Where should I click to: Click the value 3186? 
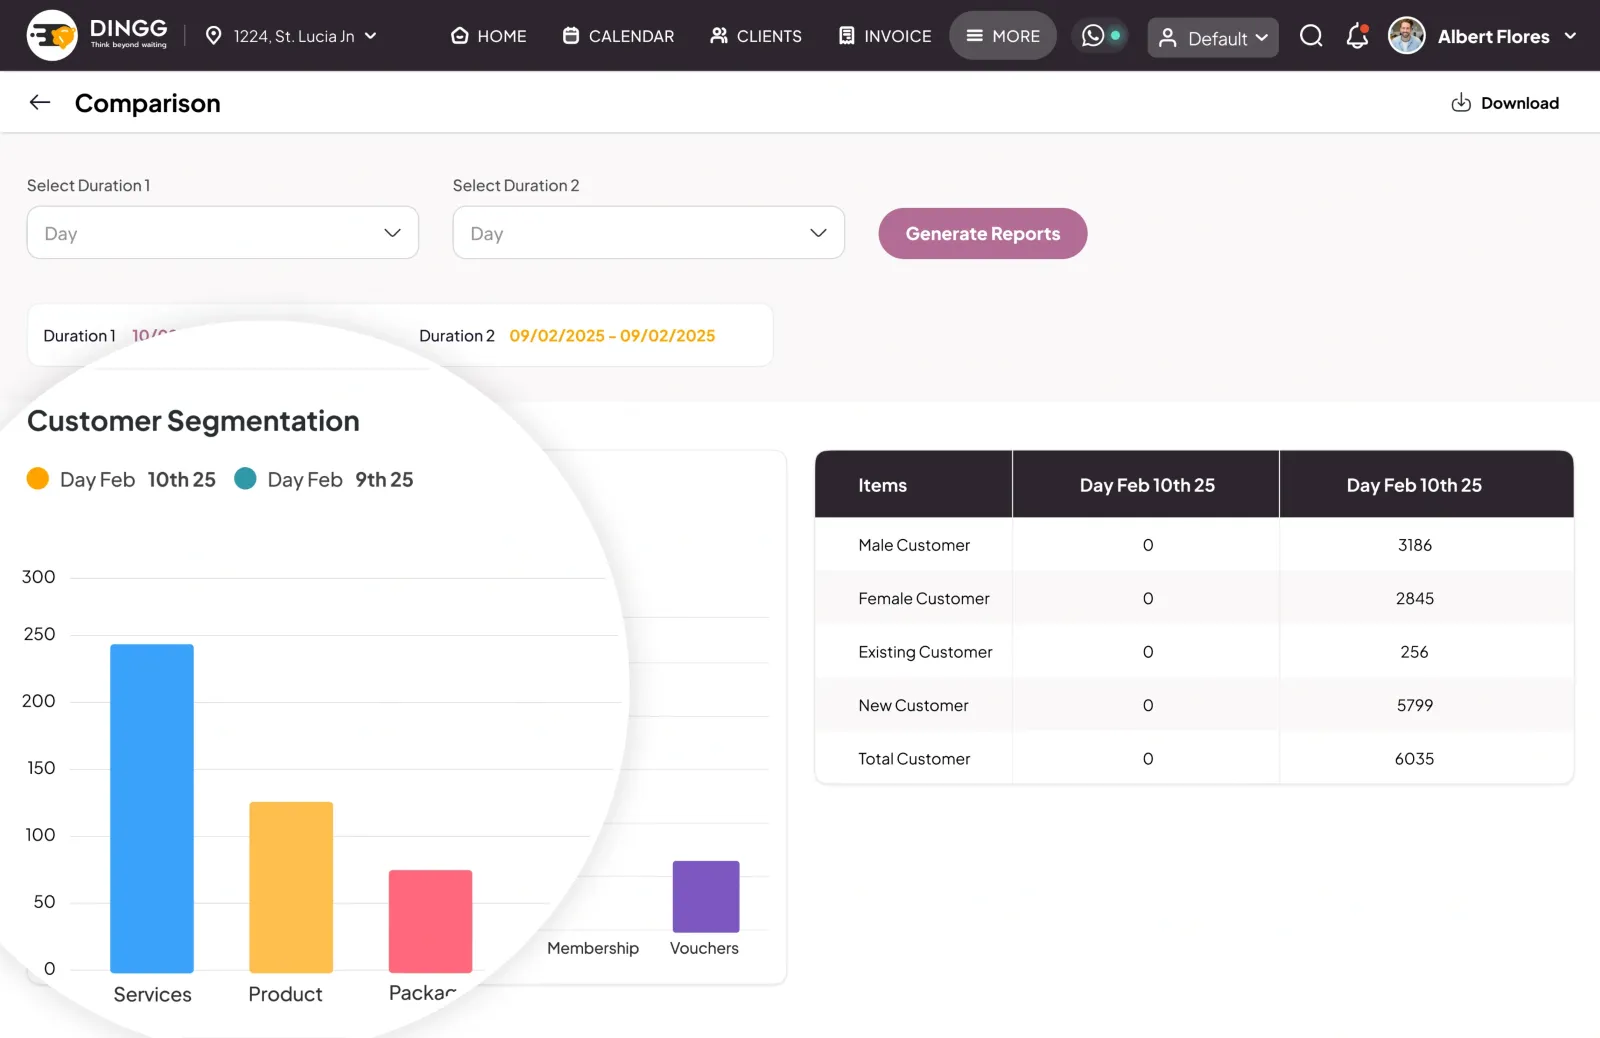(x=1414, y=545)
